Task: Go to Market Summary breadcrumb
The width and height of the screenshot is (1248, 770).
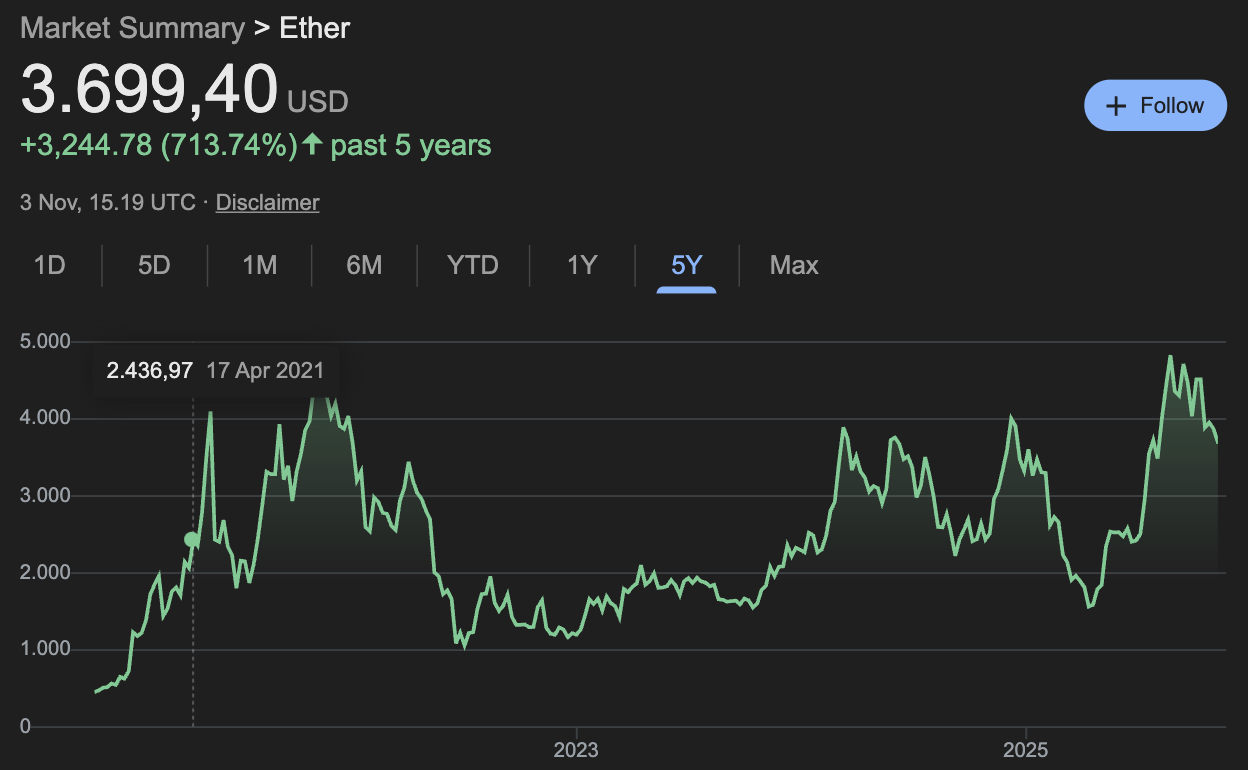Action: coord(132,27)
